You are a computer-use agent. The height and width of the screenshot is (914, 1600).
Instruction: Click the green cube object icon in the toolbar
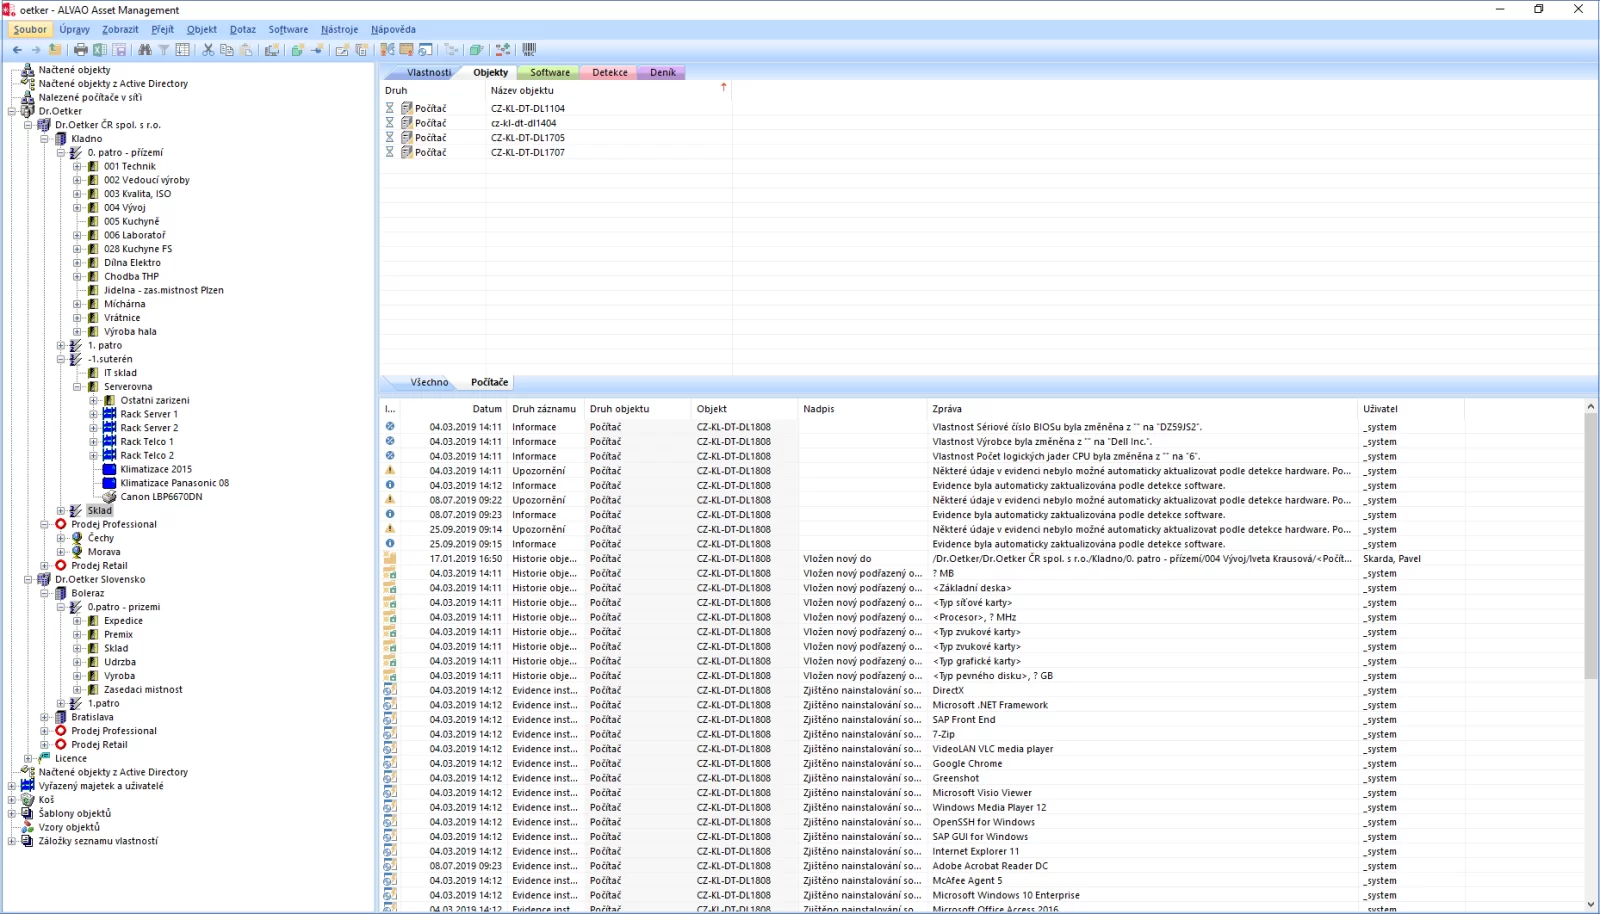(476, 49)
